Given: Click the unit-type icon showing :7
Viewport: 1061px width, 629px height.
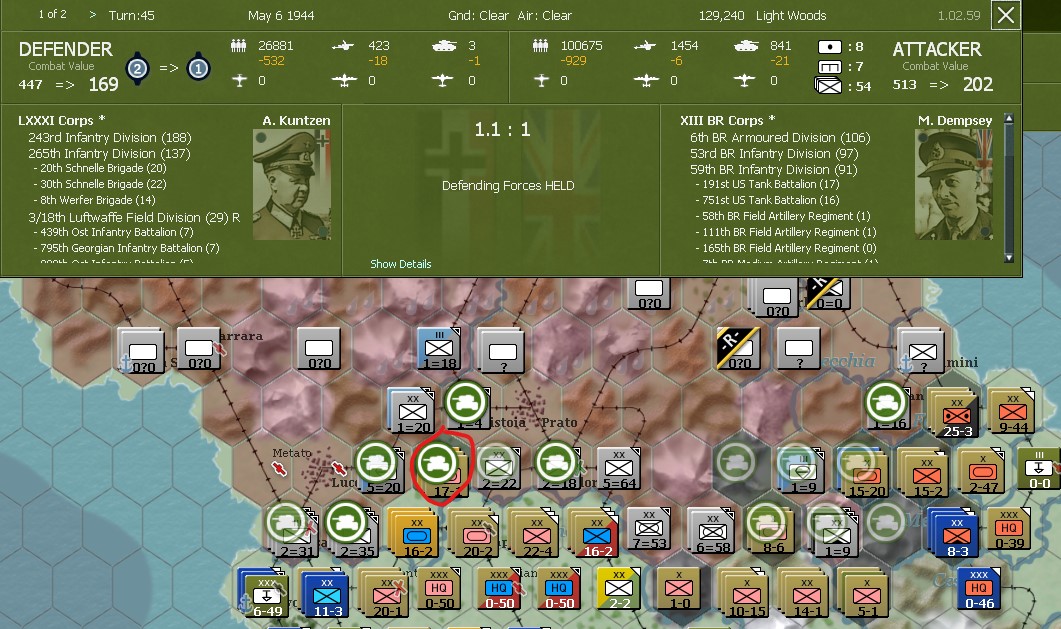Looking at the screenshot, I should 830,66.
